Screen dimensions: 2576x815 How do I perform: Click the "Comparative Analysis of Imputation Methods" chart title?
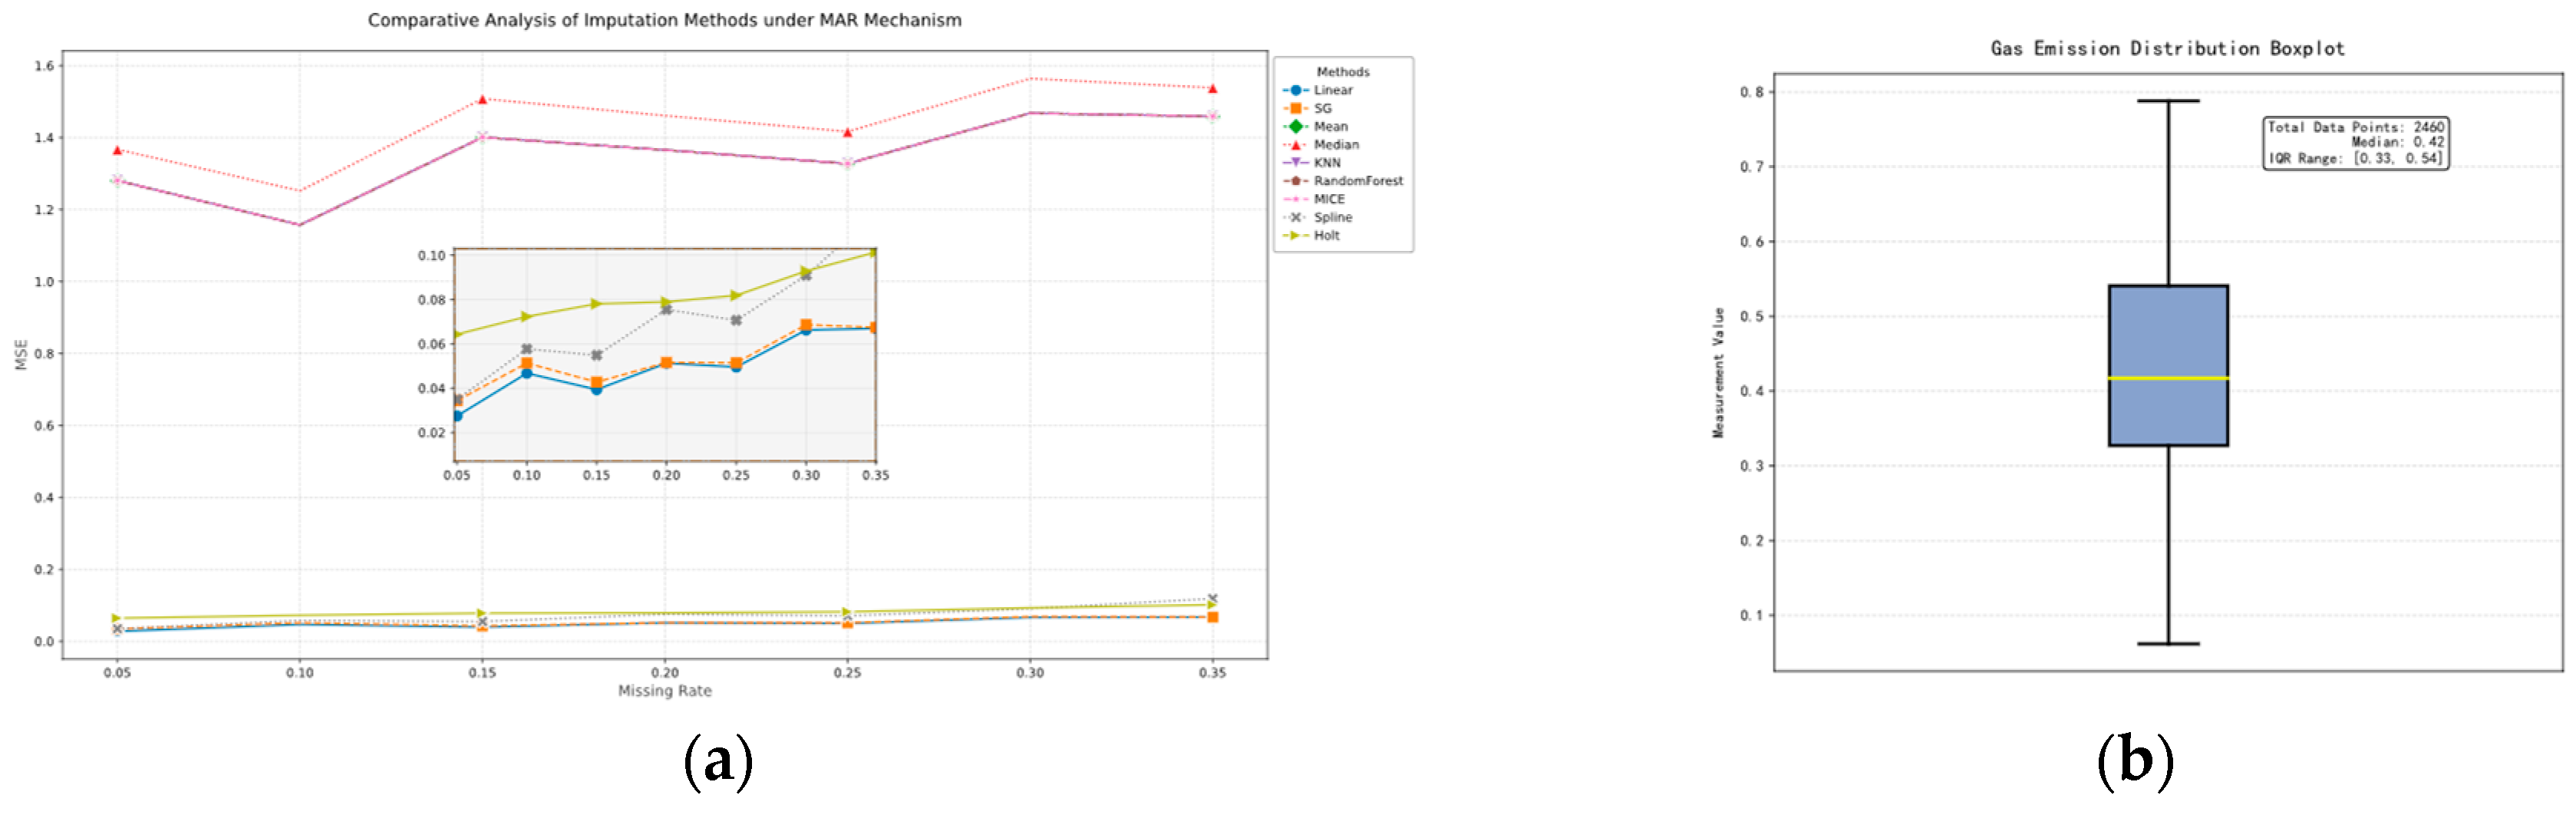click(x=664, y=20)
